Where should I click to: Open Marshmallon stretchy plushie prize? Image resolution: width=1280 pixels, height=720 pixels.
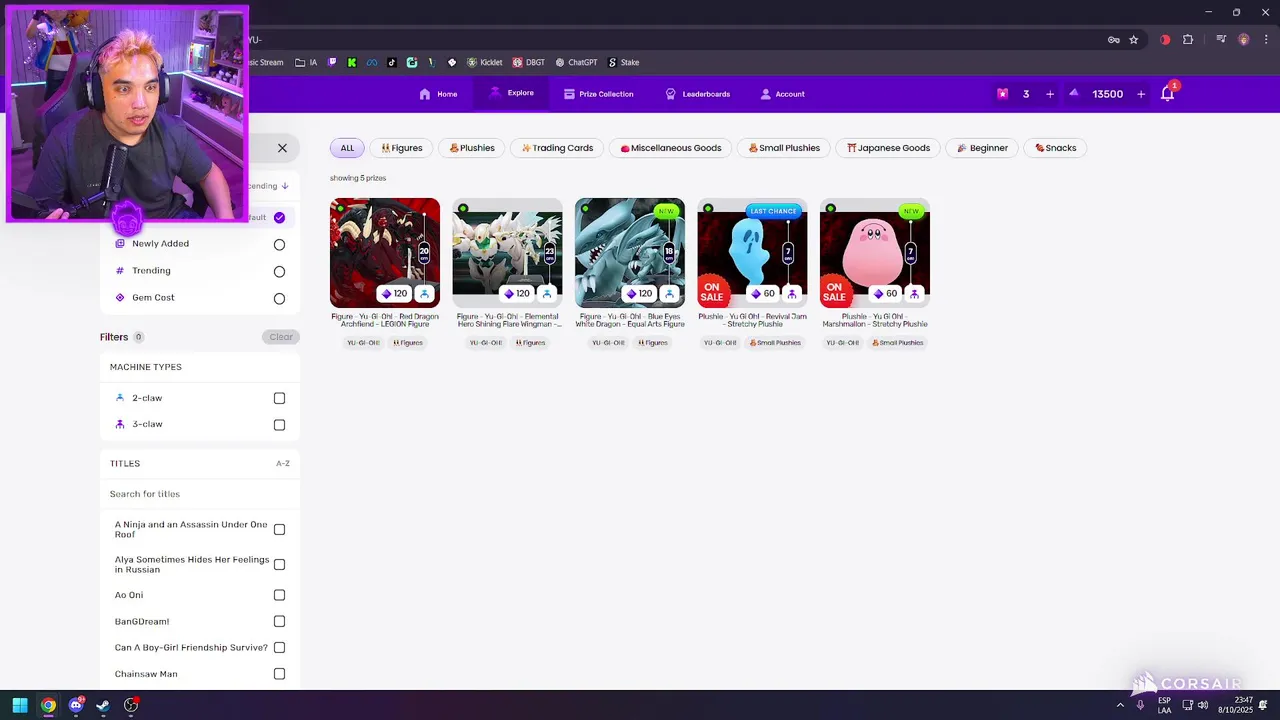[x=875, y=253]
